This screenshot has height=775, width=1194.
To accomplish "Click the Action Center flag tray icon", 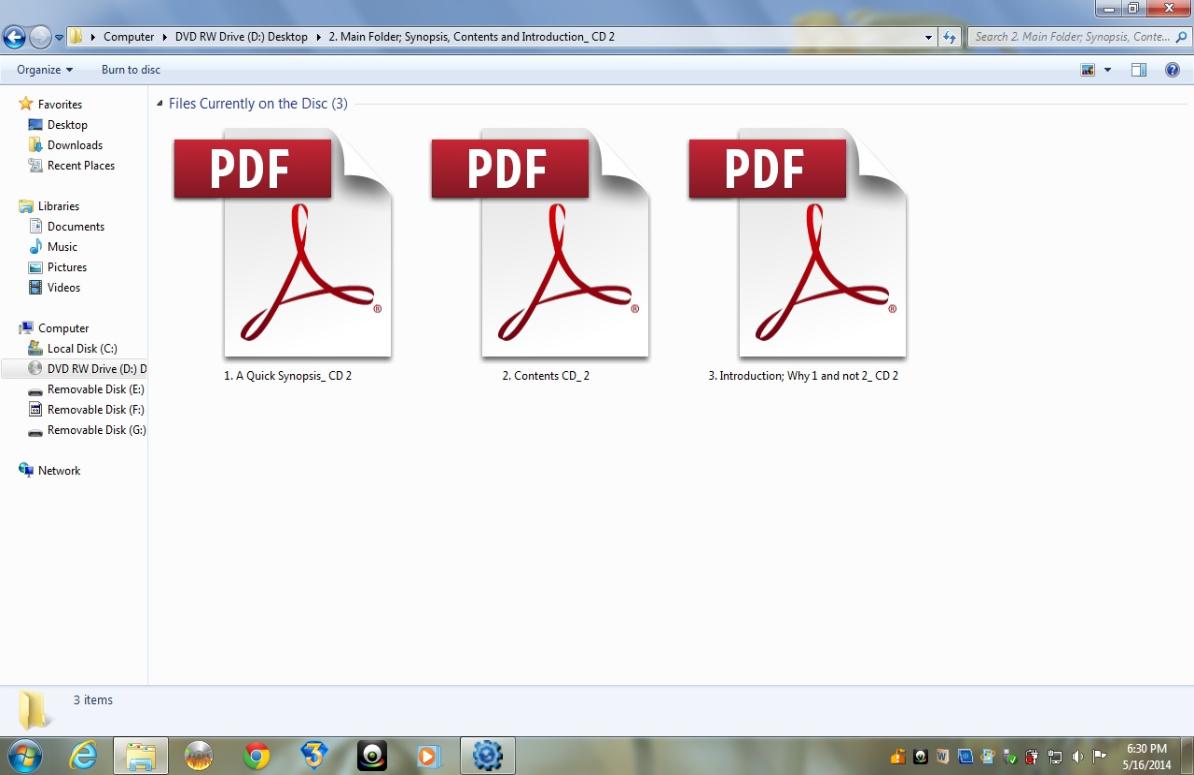I will click(1099, 757).
